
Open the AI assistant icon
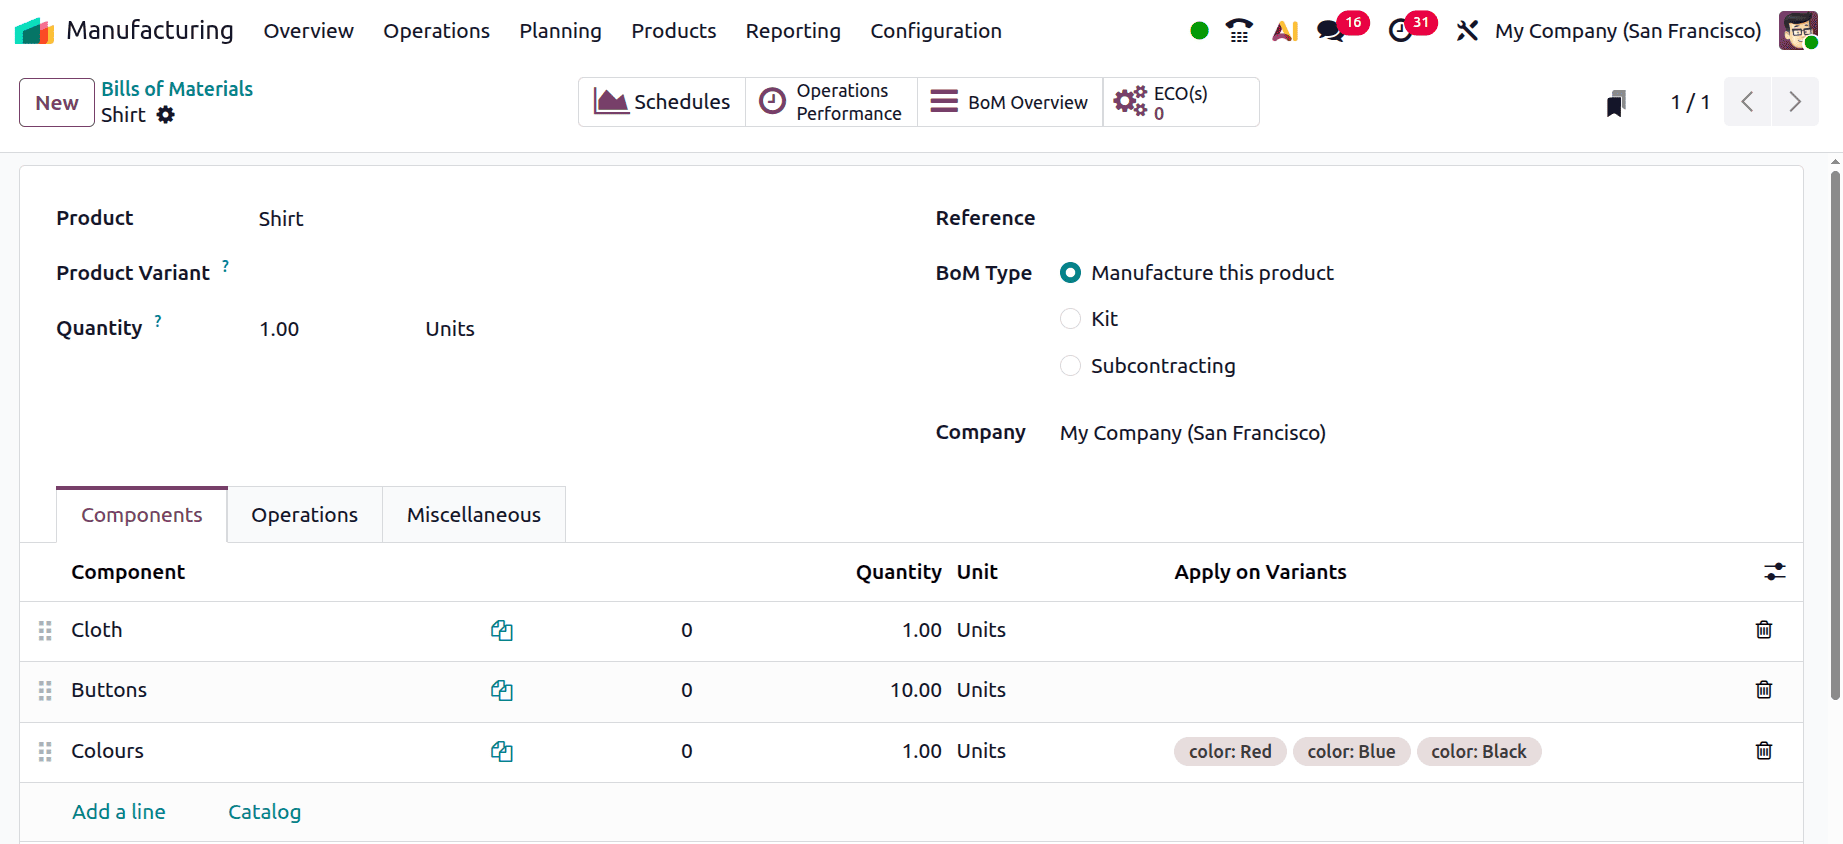(1285, 31)
